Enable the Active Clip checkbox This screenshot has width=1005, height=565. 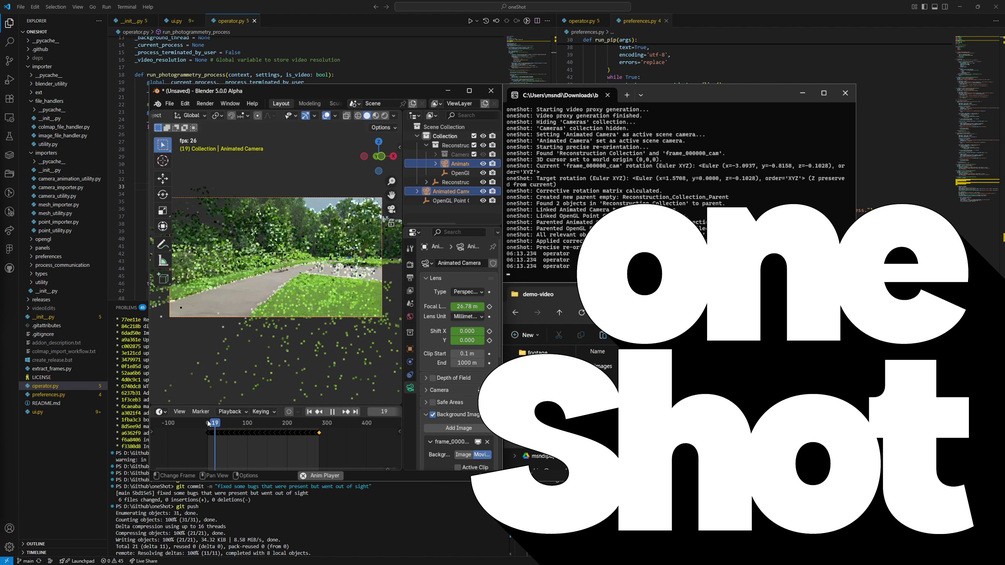pos(458,467)
